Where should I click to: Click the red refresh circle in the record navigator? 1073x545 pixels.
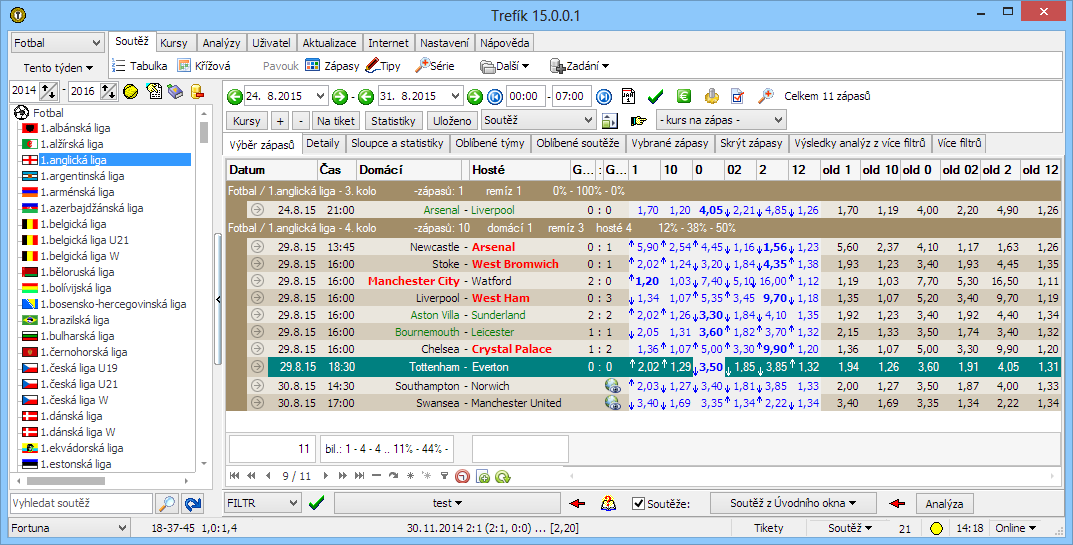pyautogui.click(x=463, y=477)
